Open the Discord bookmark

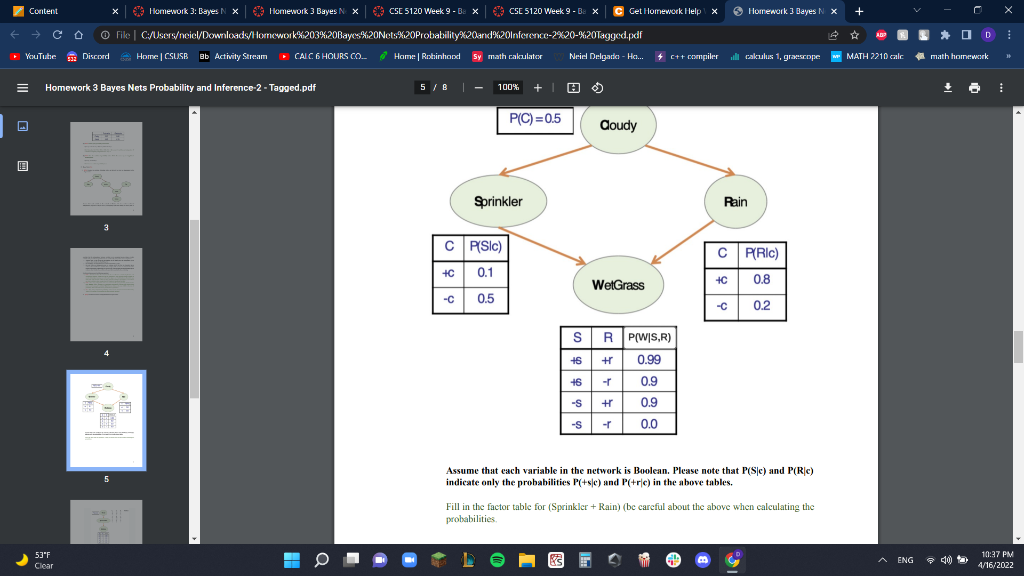click(x=88, y=56)
